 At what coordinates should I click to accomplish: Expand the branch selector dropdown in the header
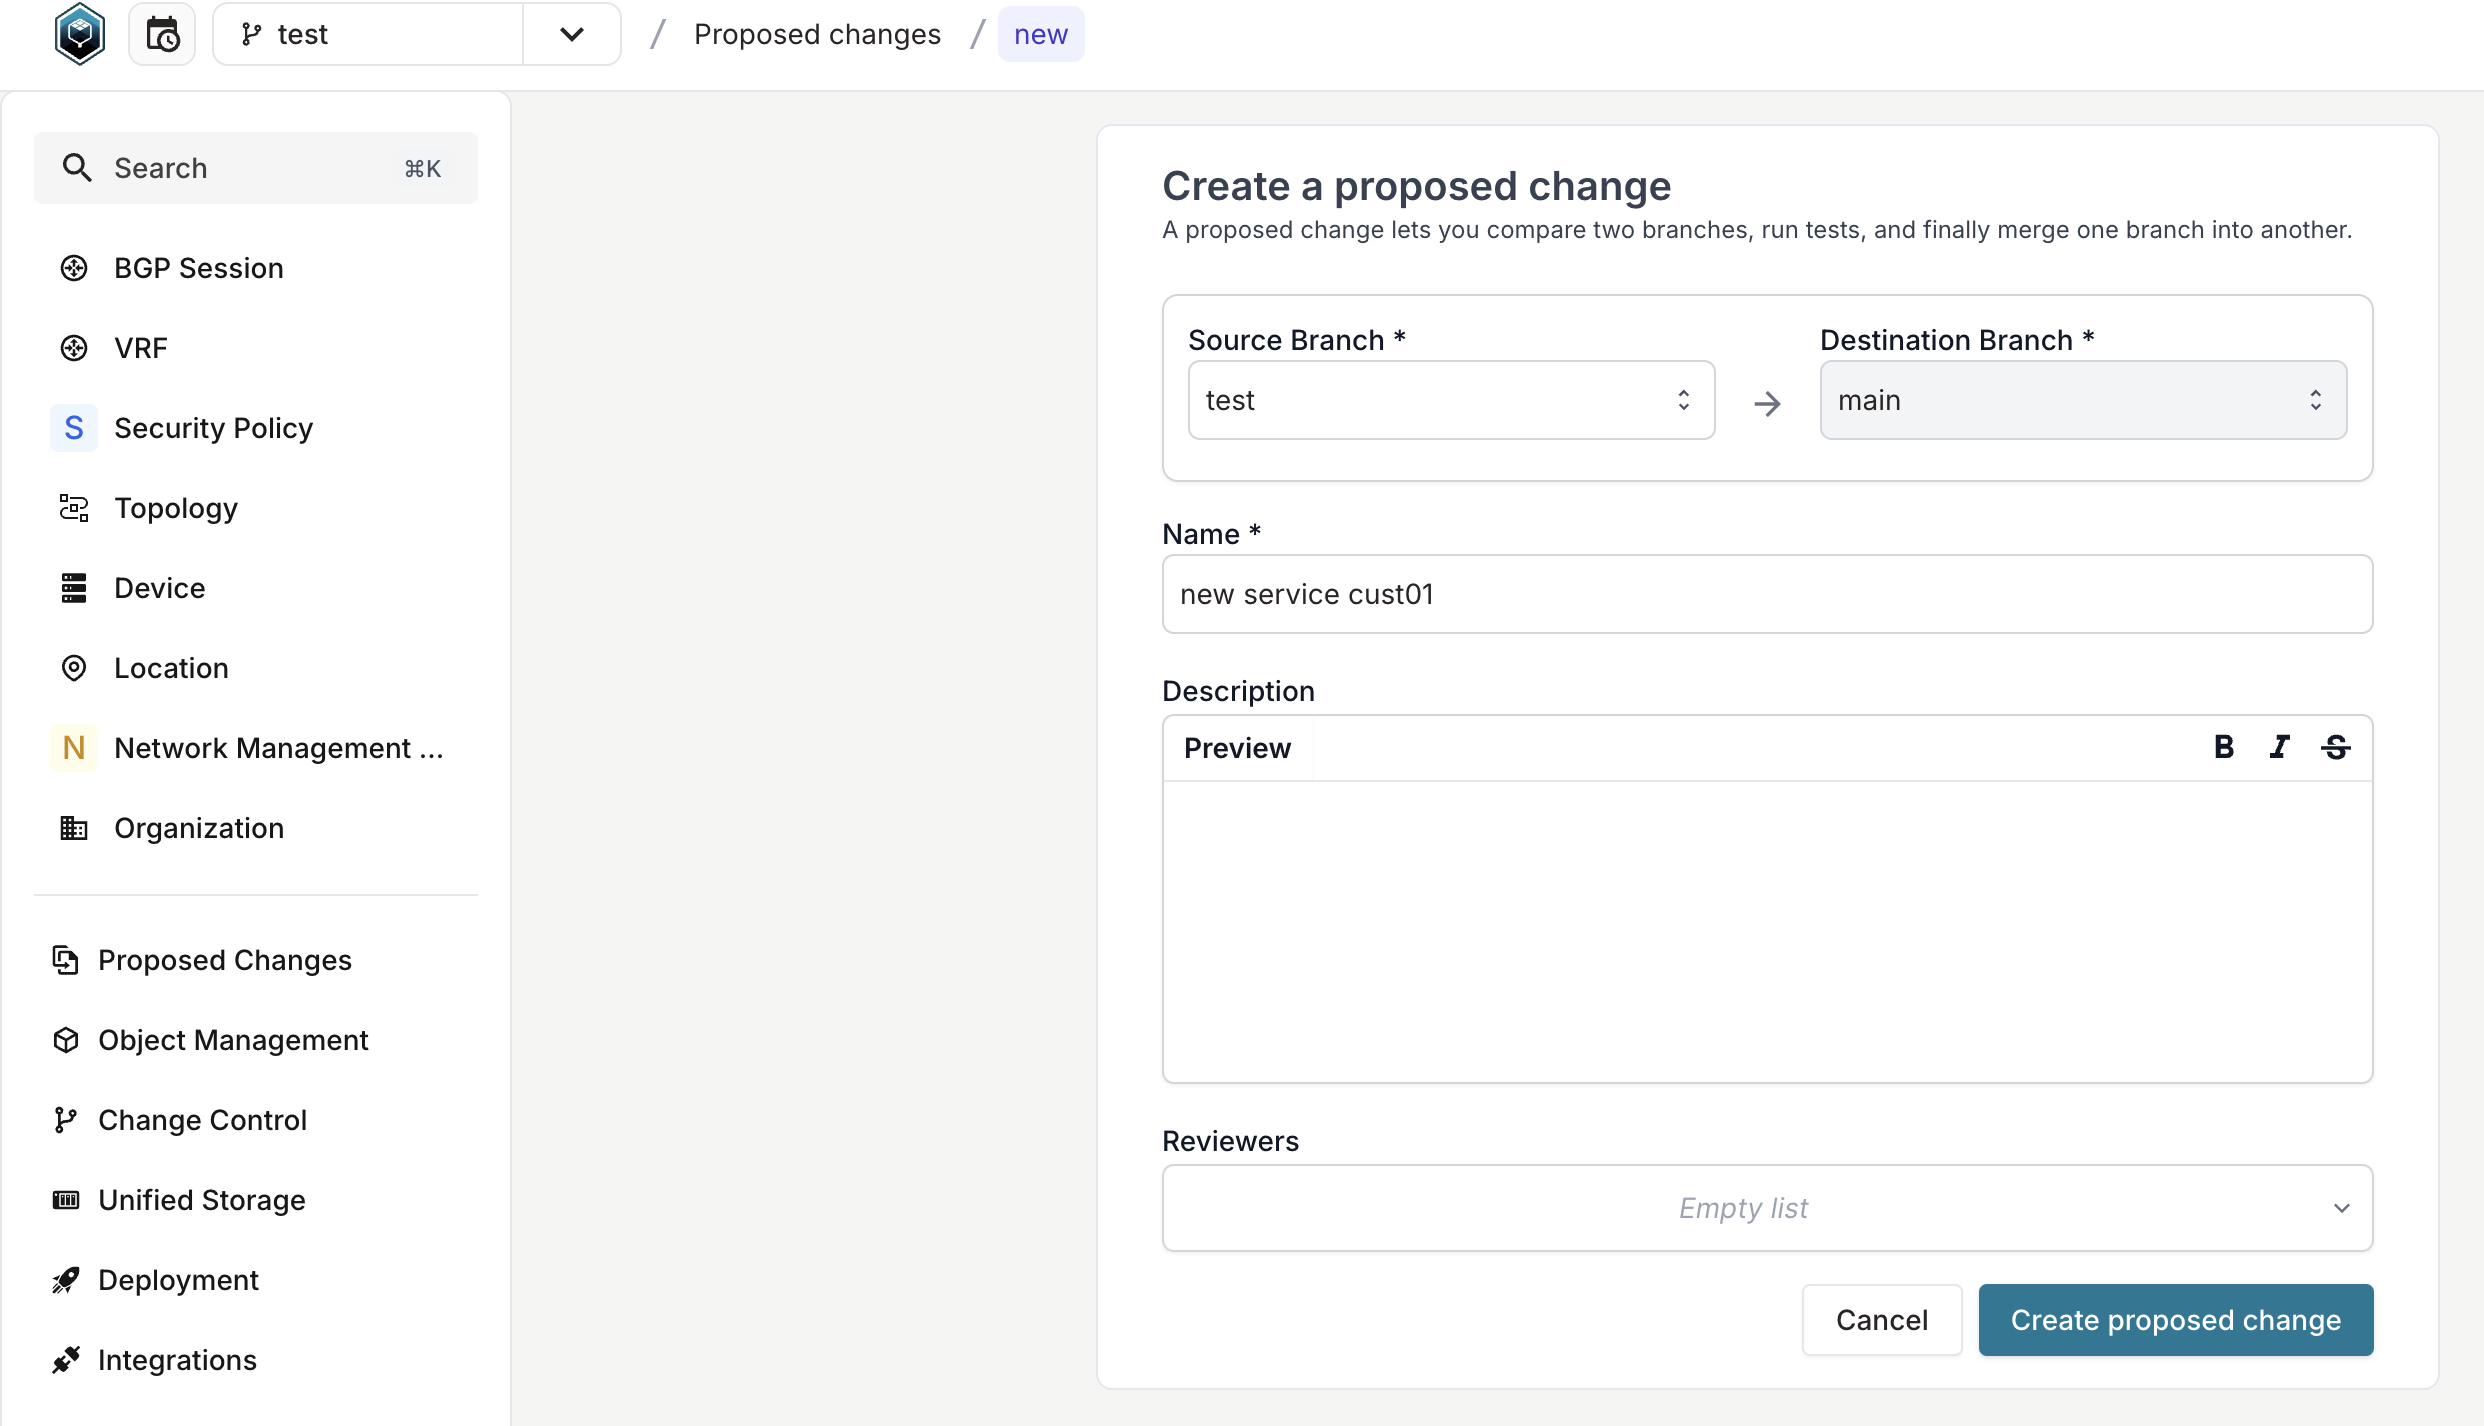571,33
